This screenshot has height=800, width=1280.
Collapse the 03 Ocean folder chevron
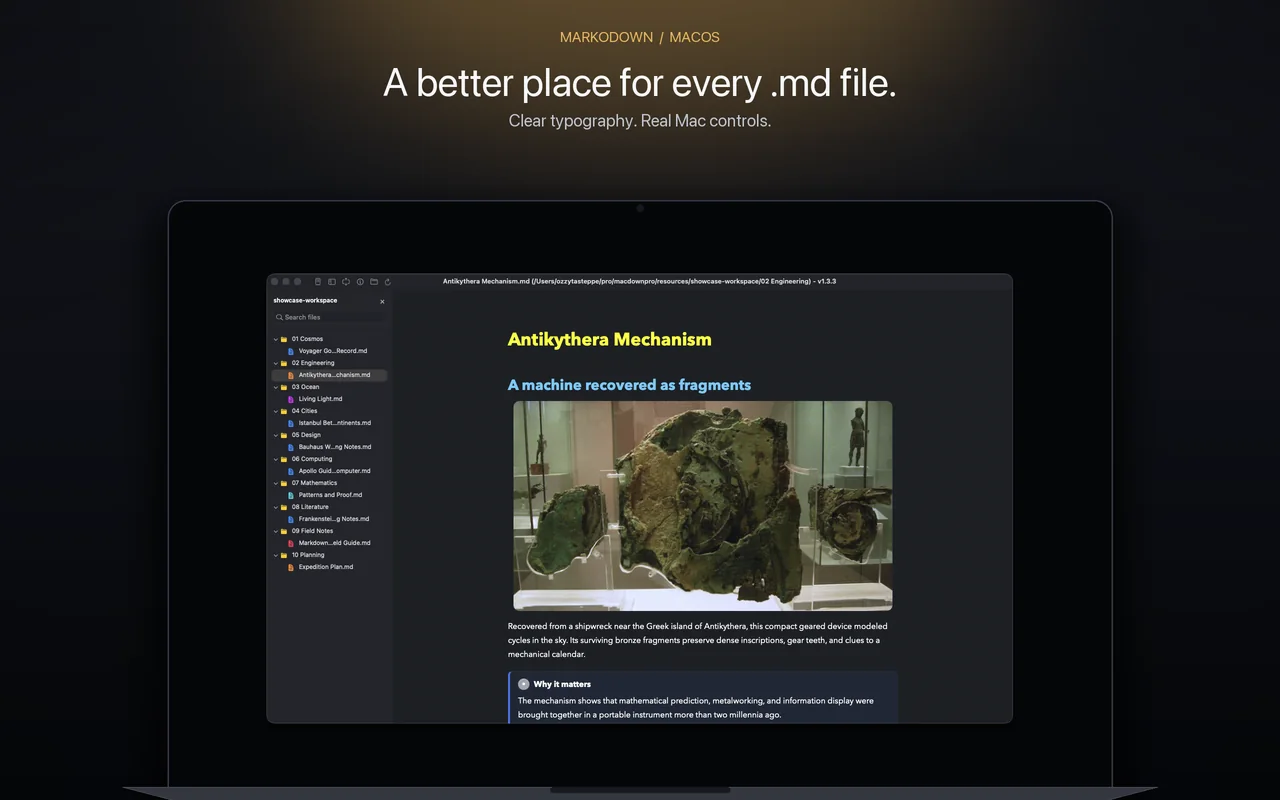point(275,387)
